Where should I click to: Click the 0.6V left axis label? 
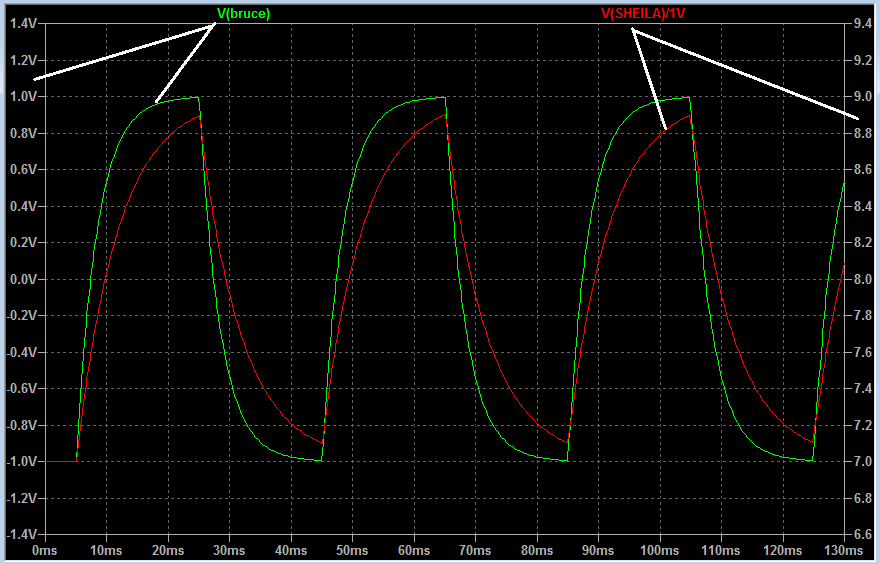tap(24, 169)
